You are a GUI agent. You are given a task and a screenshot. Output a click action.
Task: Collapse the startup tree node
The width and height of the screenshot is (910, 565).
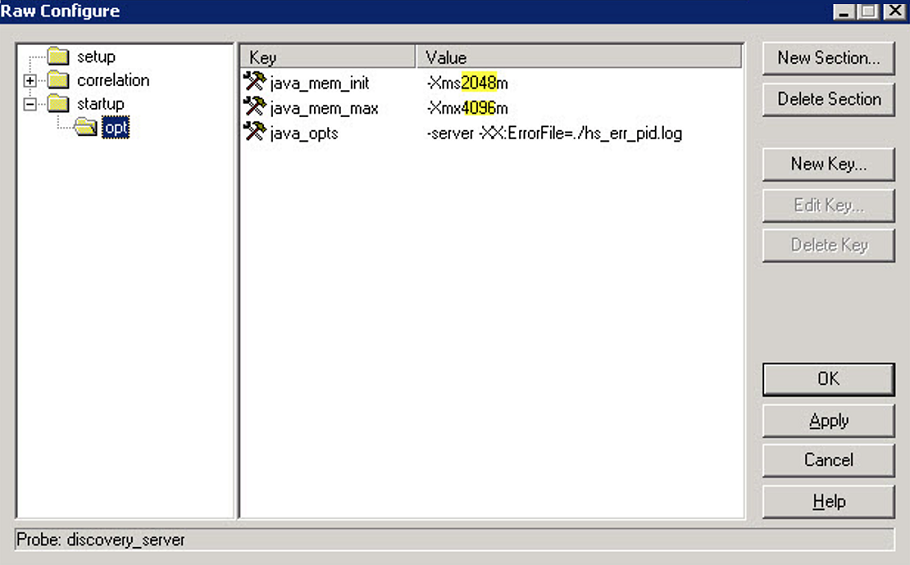click(x=30, y=104)
